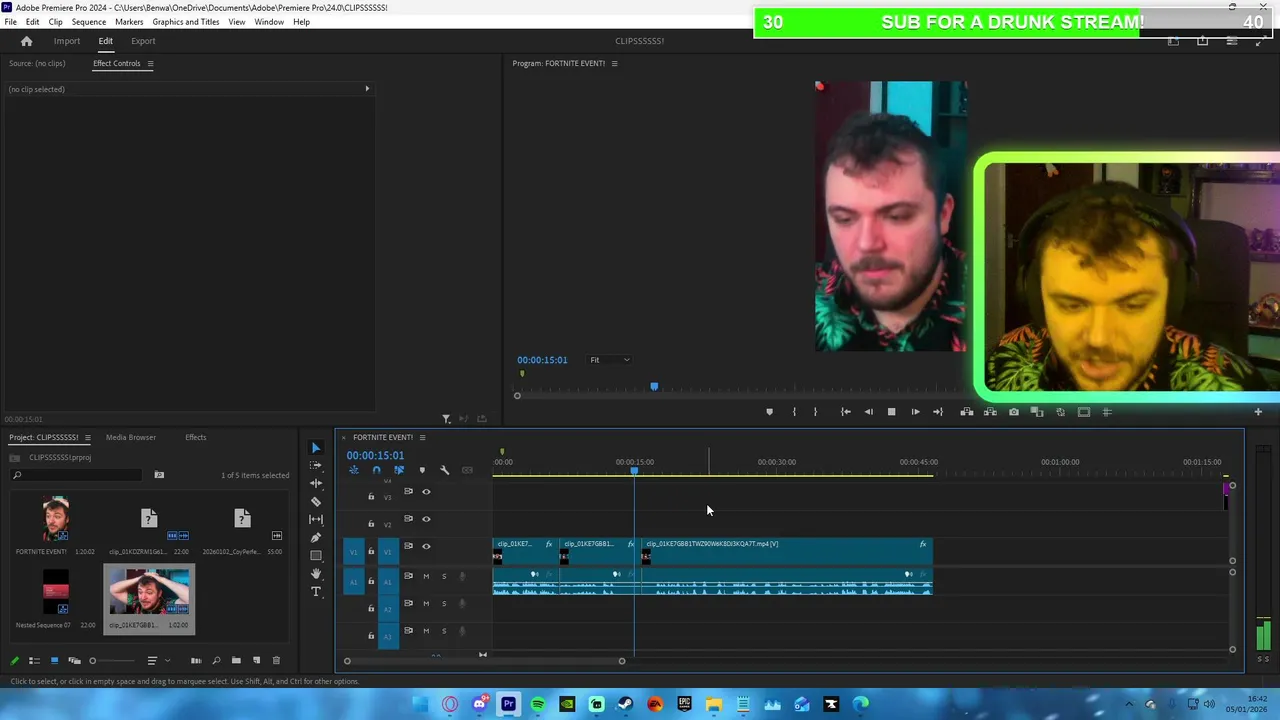
Task: Toggle project writable green pencil icon
Action: click(x=14, y=660)
